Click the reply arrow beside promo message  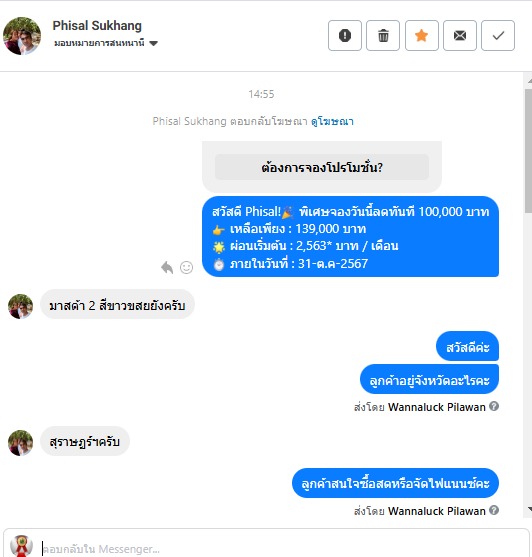(167, 267)
